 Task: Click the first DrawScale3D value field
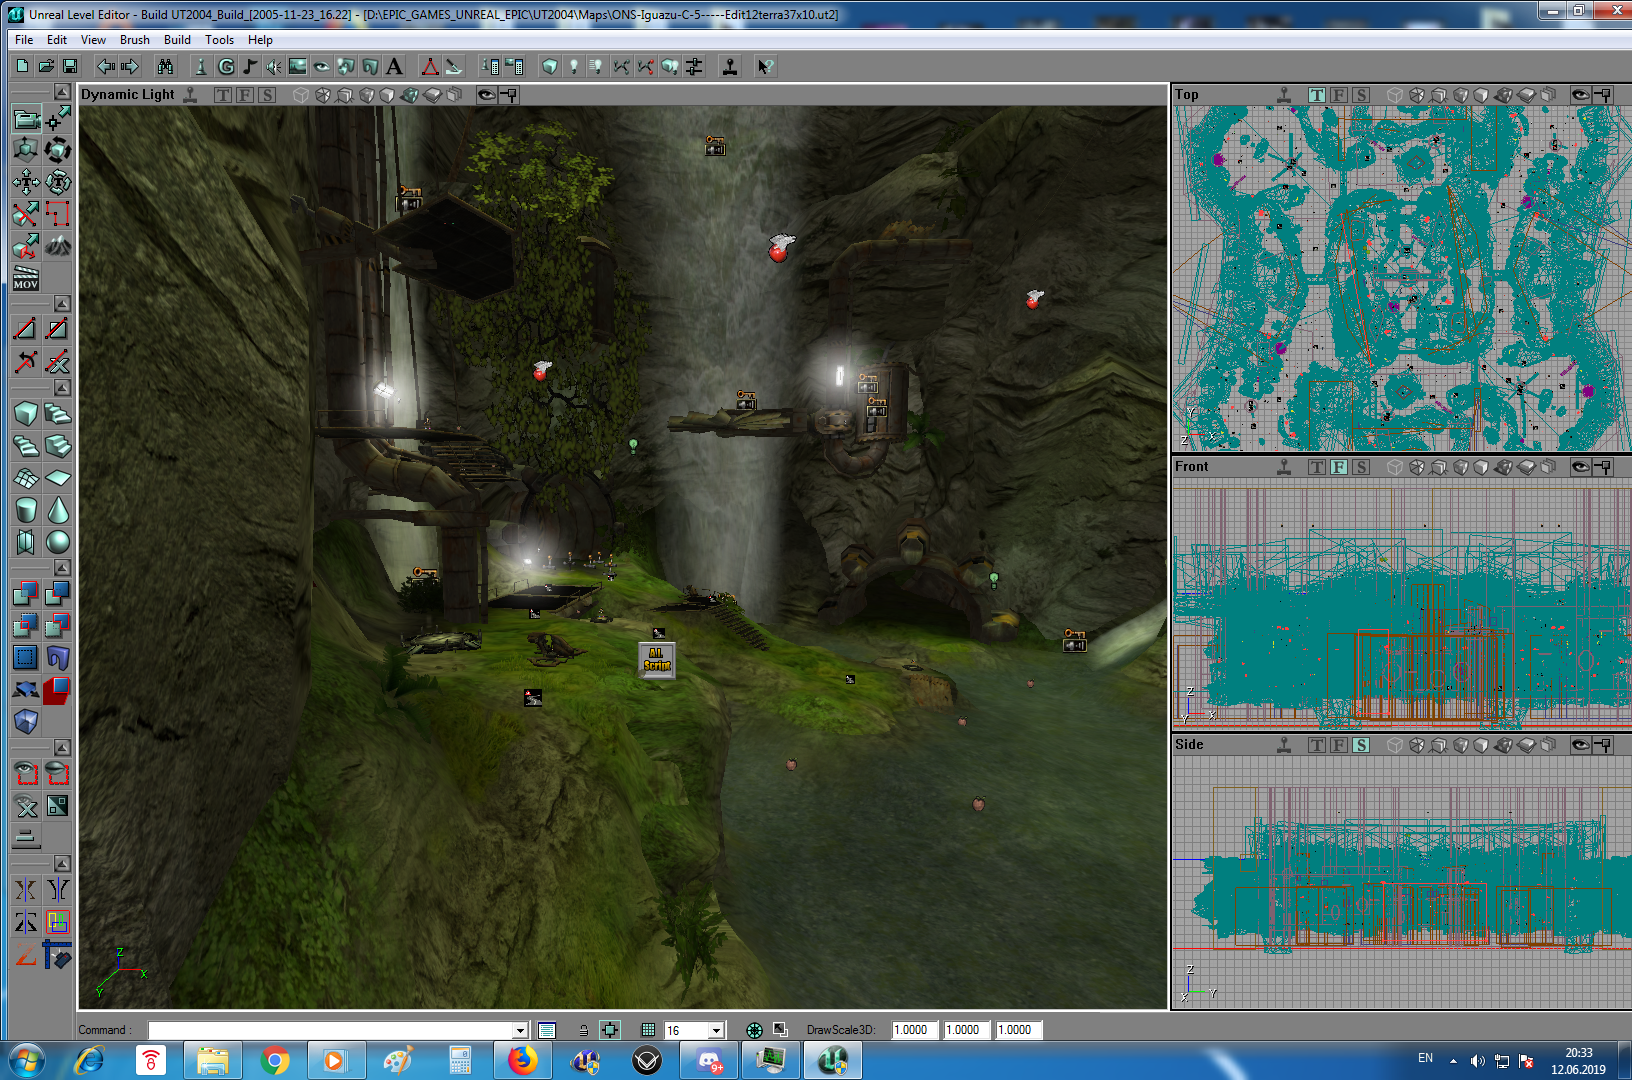(914, 1030)
